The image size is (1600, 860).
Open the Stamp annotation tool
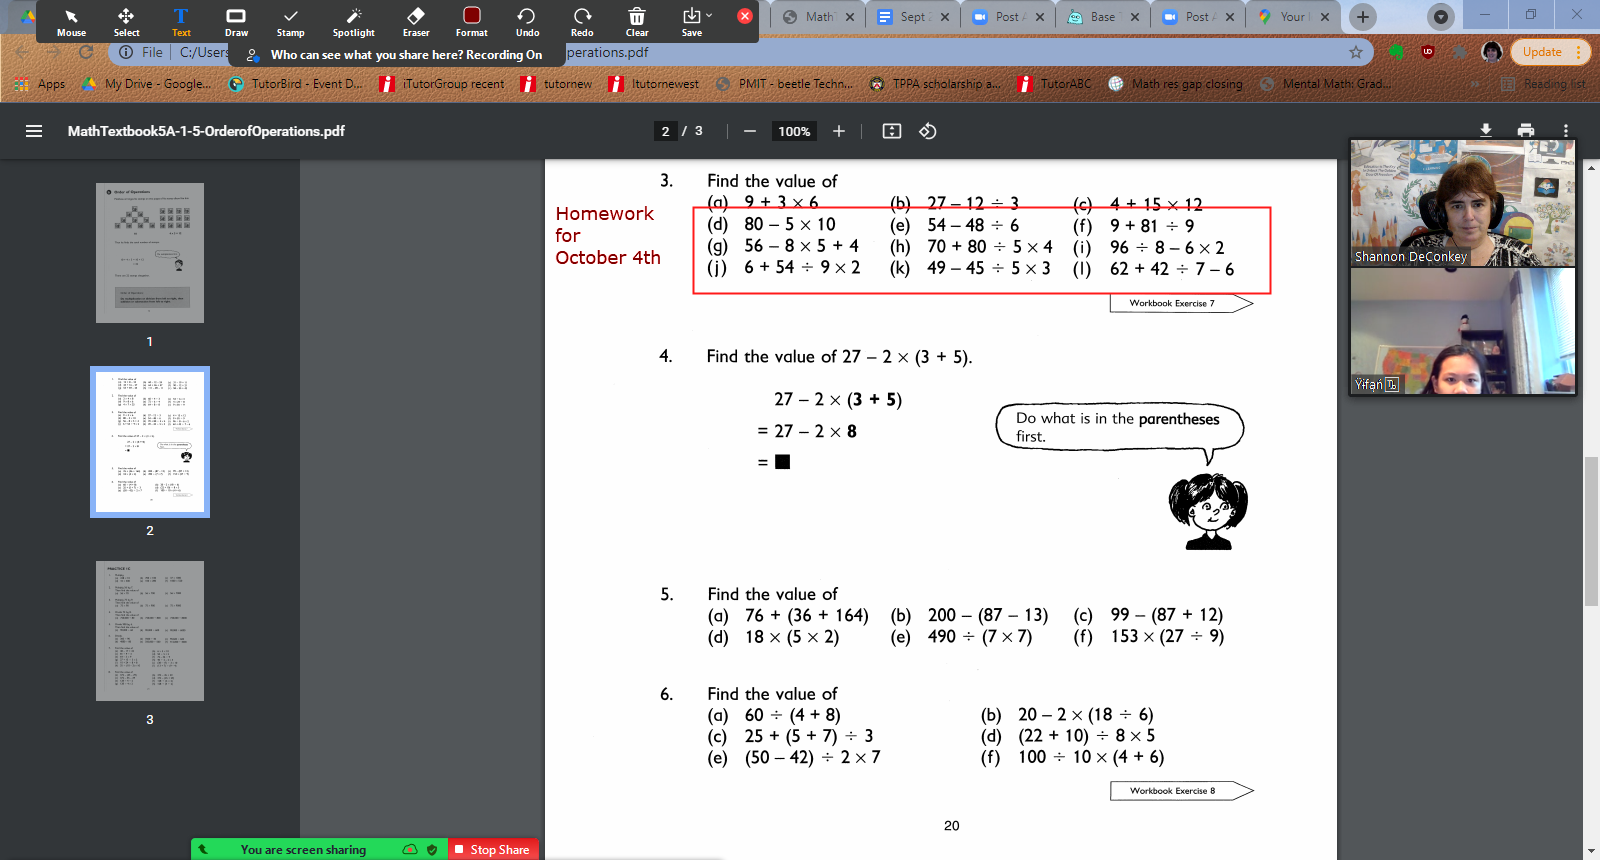click(x=291, y=22)
